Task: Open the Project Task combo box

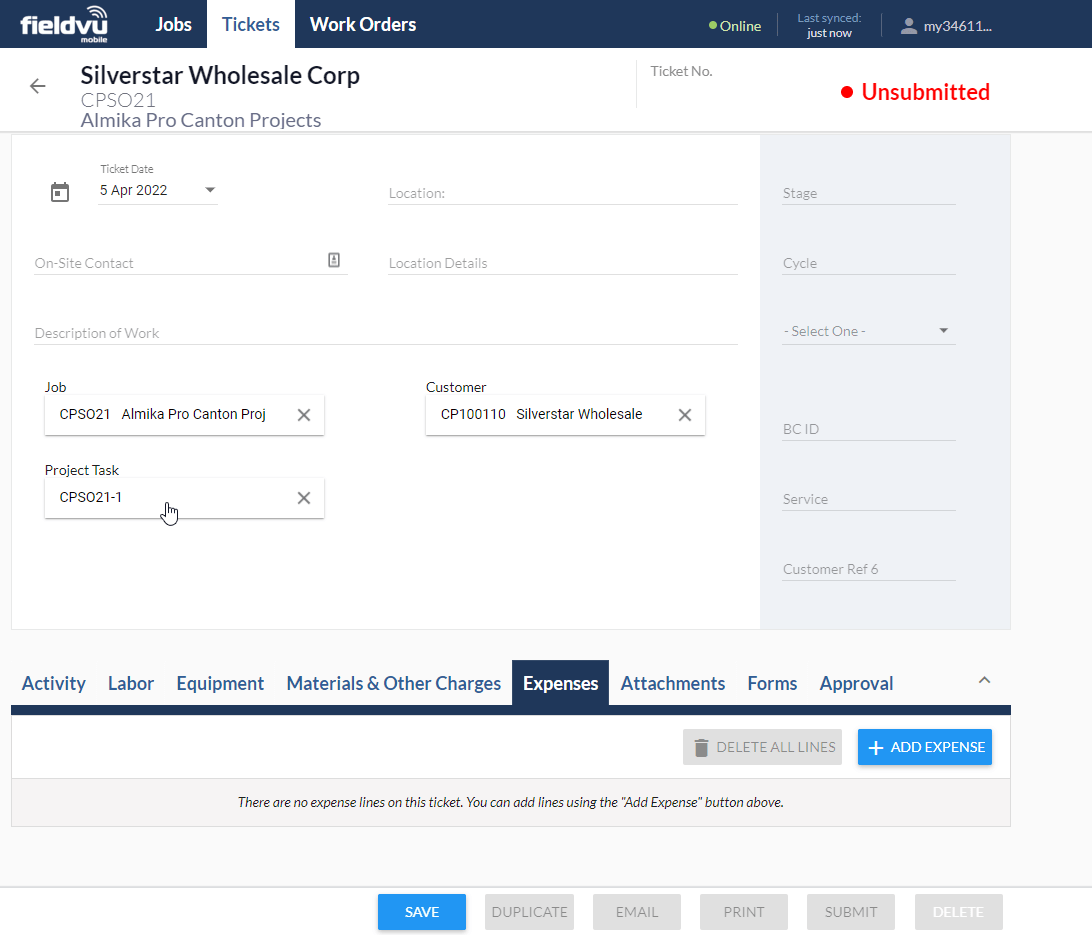Action: (x=184, y=498)
